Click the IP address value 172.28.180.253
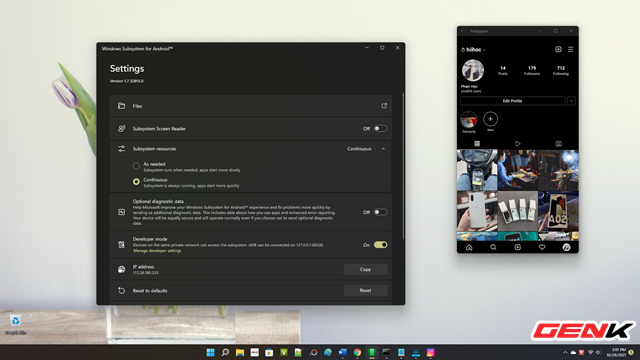Image resolution: width=640 pixels, height=360 pixels. click(146, 273)
